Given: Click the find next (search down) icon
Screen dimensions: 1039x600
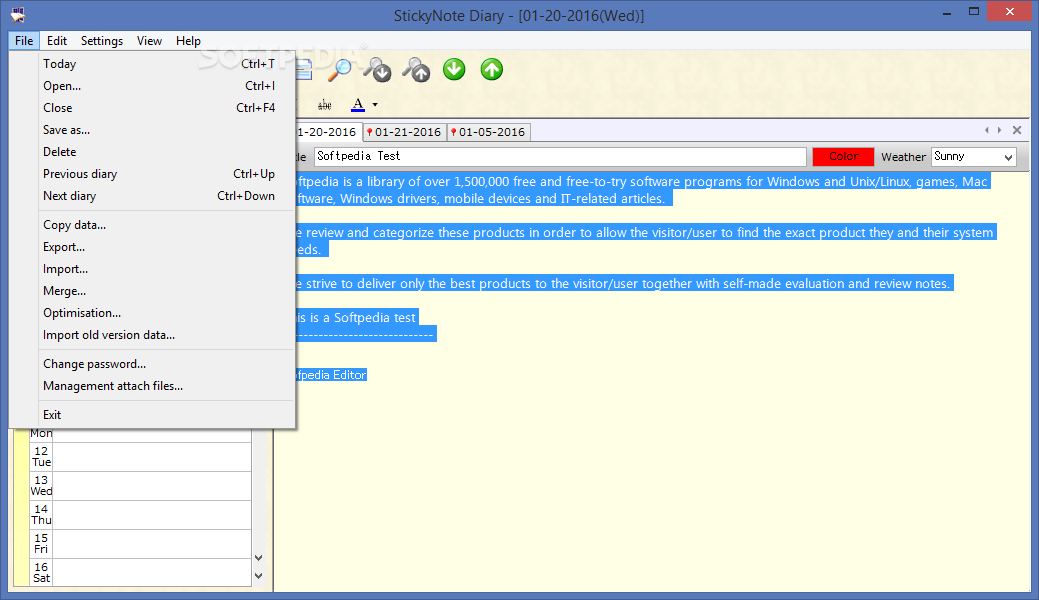Looking at the screenshot, I should coord(378,70).
